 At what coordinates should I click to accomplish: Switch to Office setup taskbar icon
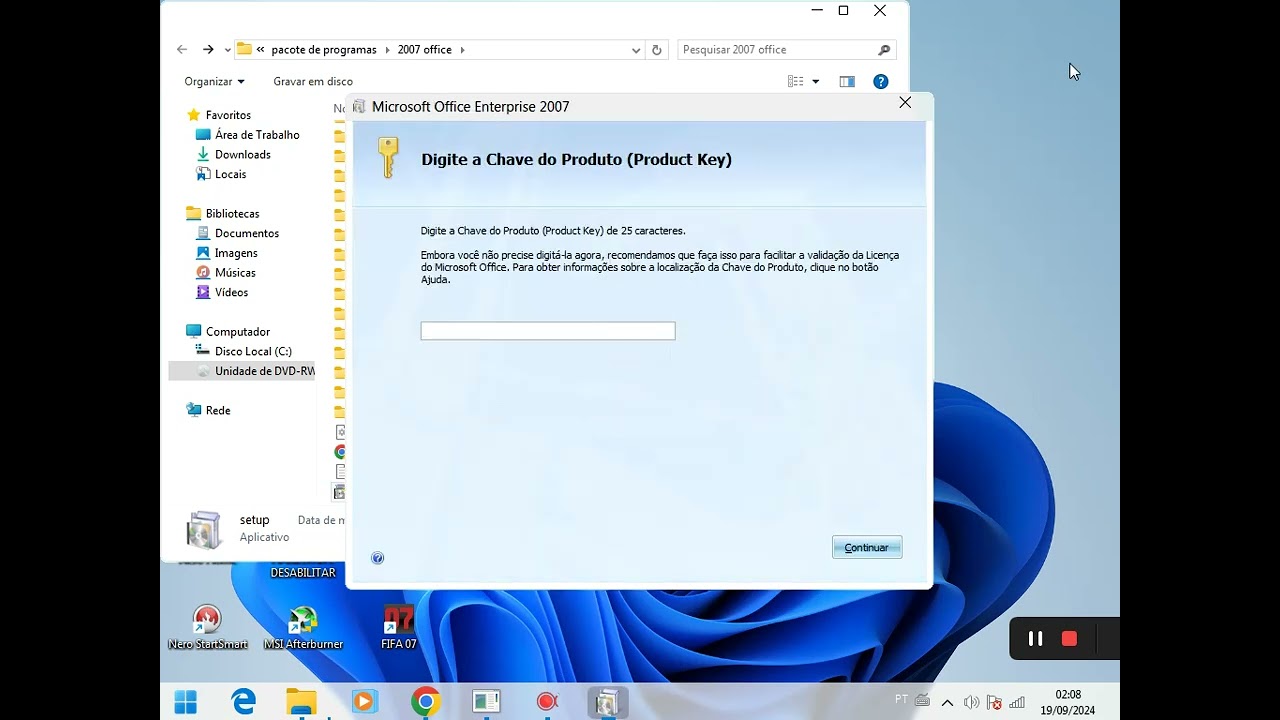click(607, 702)
